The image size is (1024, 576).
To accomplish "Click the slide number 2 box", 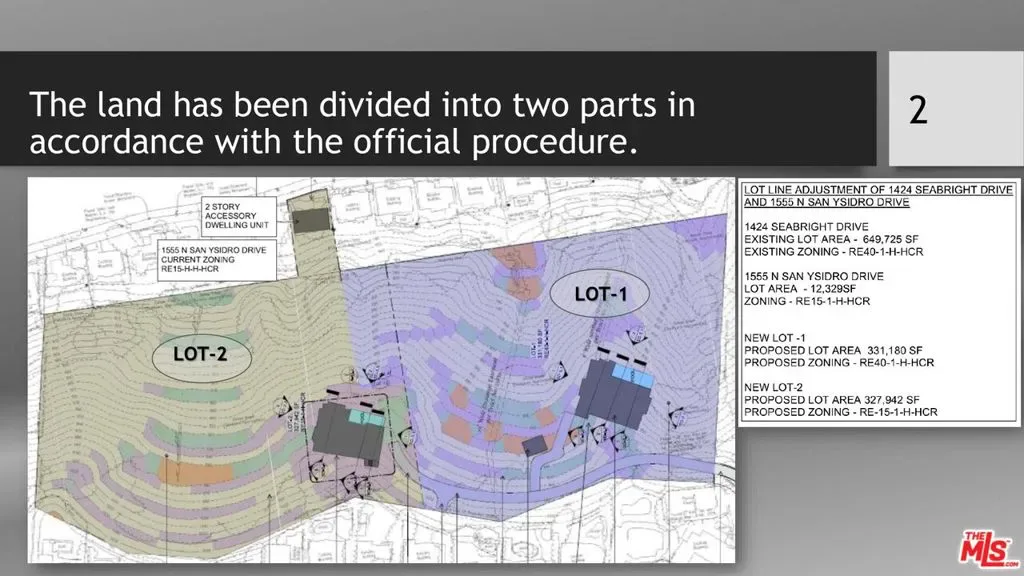I will (917, 109).
